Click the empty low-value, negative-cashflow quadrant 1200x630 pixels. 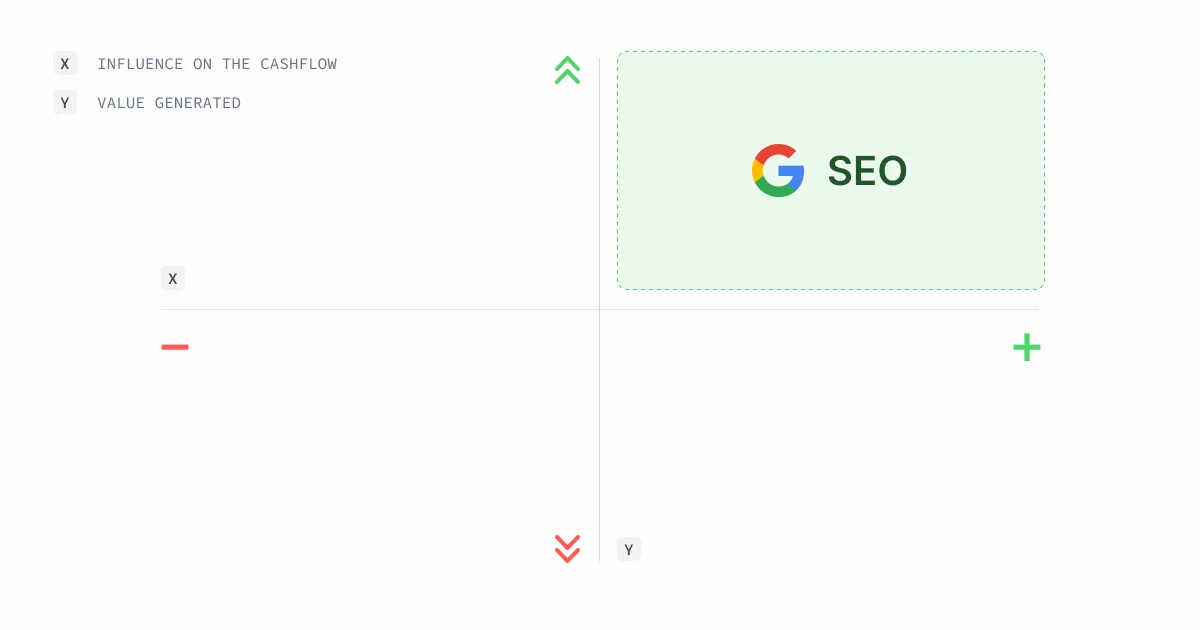point(380,440)
